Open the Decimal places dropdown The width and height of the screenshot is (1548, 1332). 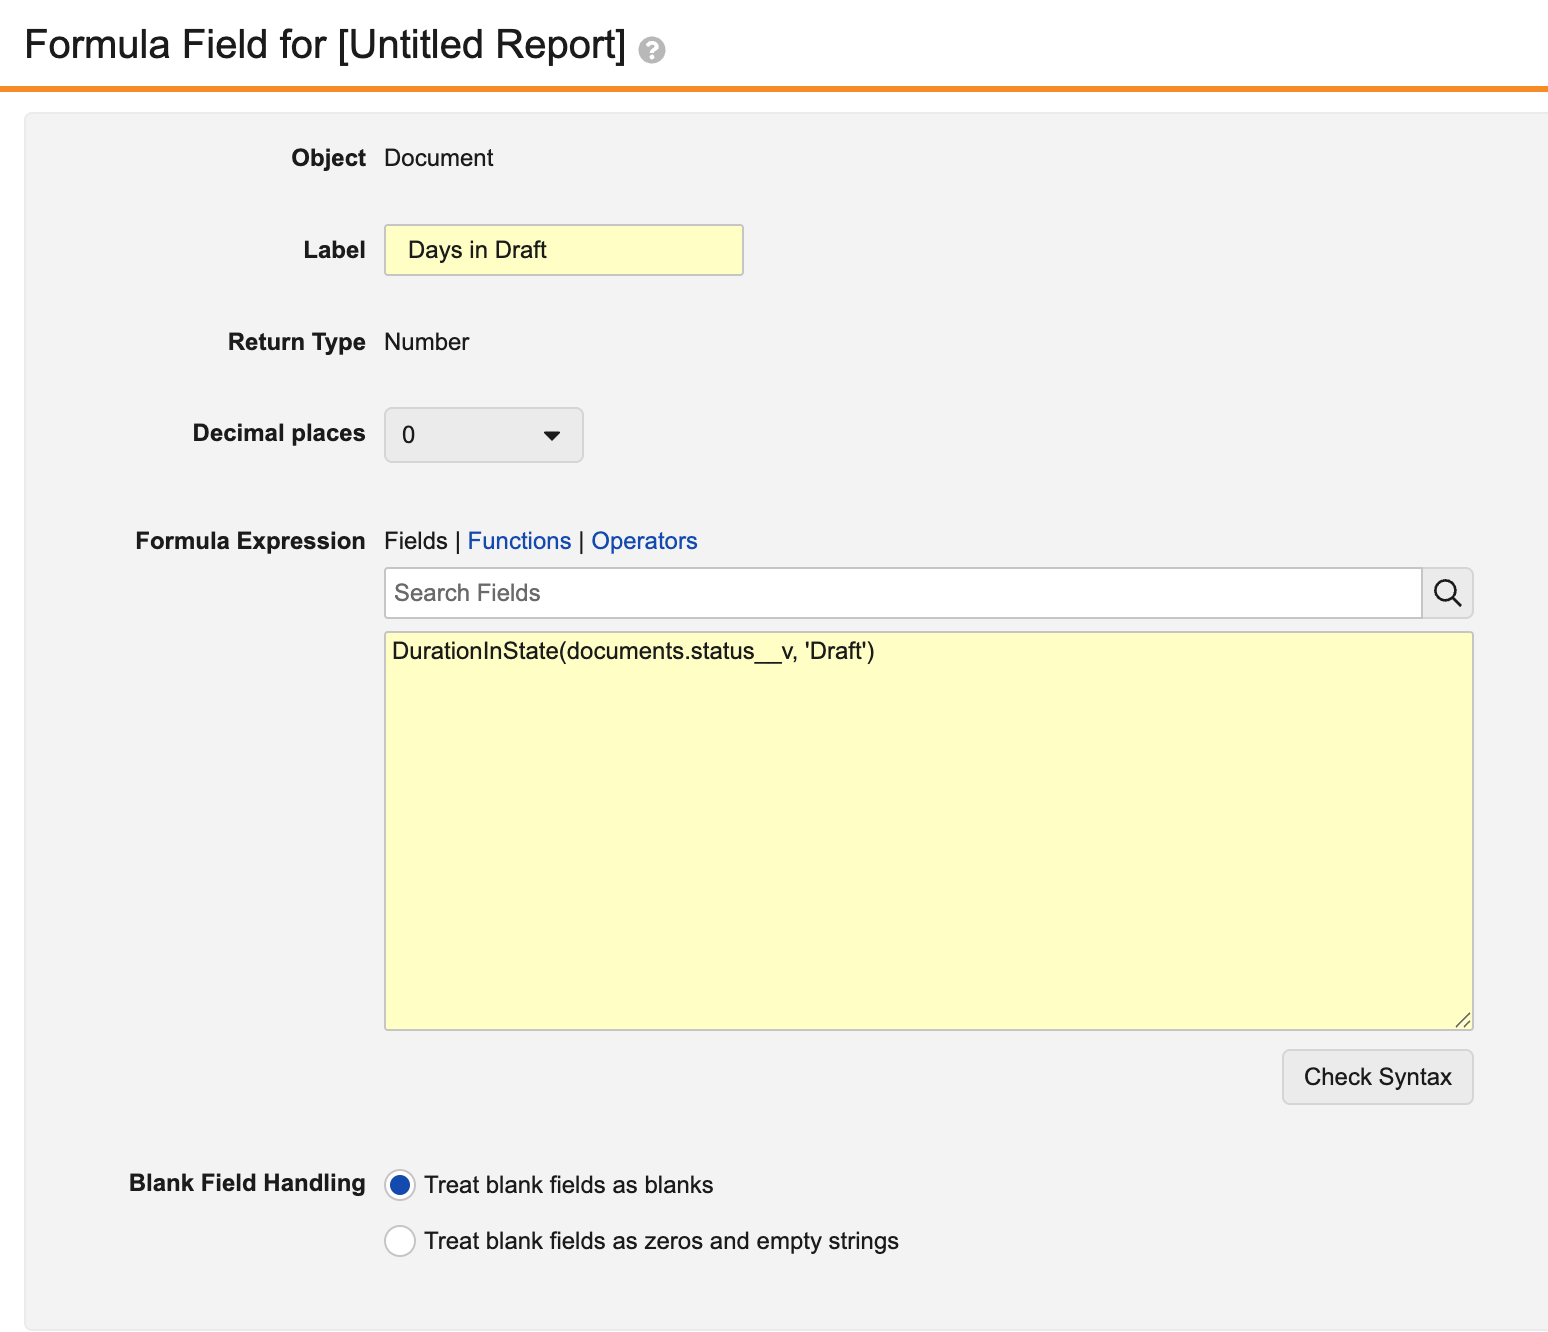coord(483,435)
